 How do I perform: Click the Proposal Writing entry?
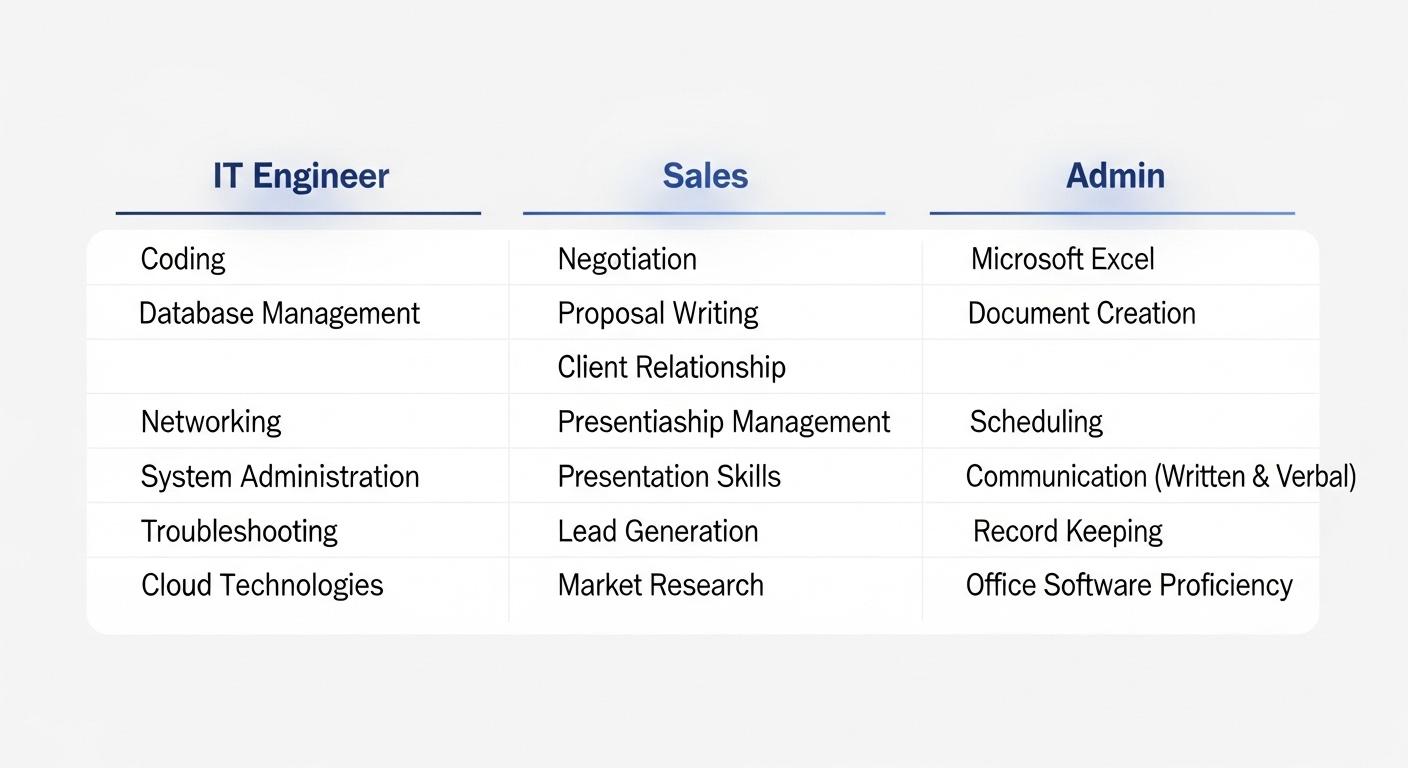click(658, 313)
